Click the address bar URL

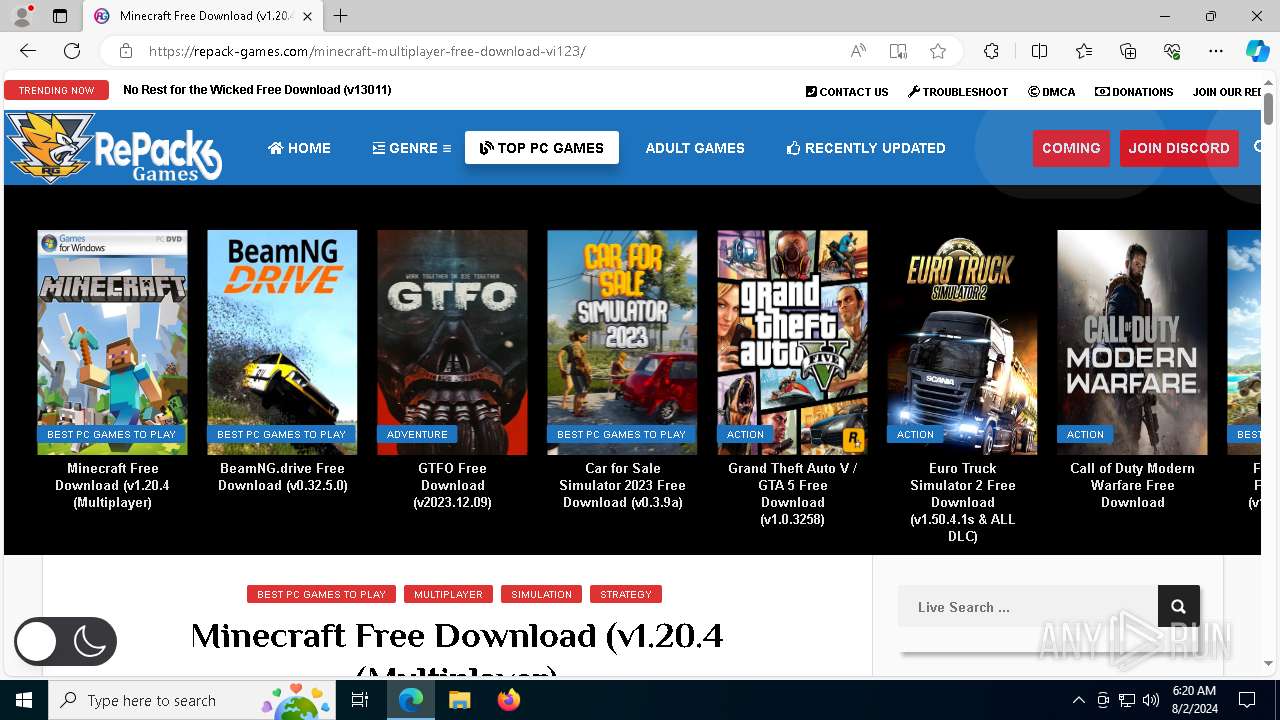367,51
